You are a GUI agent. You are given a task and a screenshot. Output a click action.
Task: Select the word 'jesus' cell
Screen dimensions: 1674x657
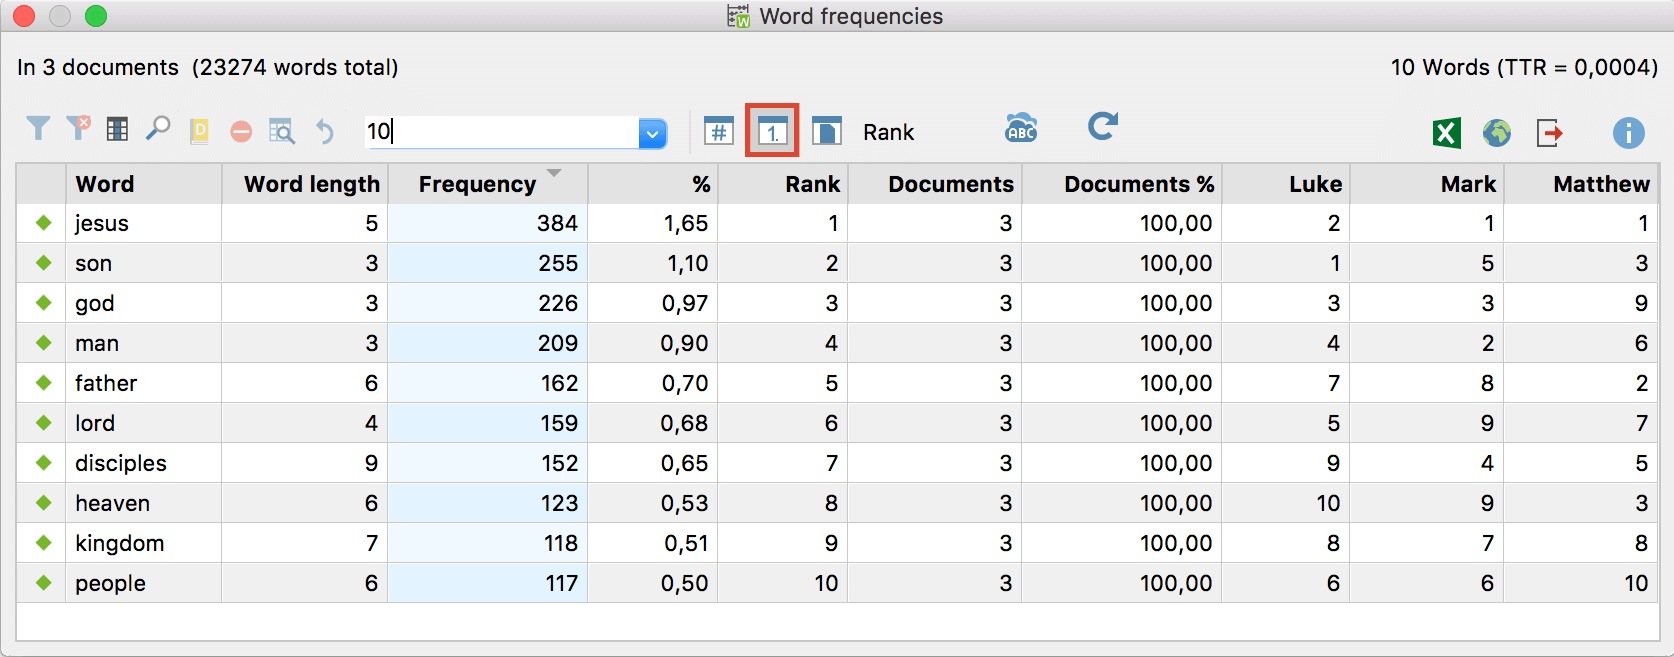pos(144,223)
